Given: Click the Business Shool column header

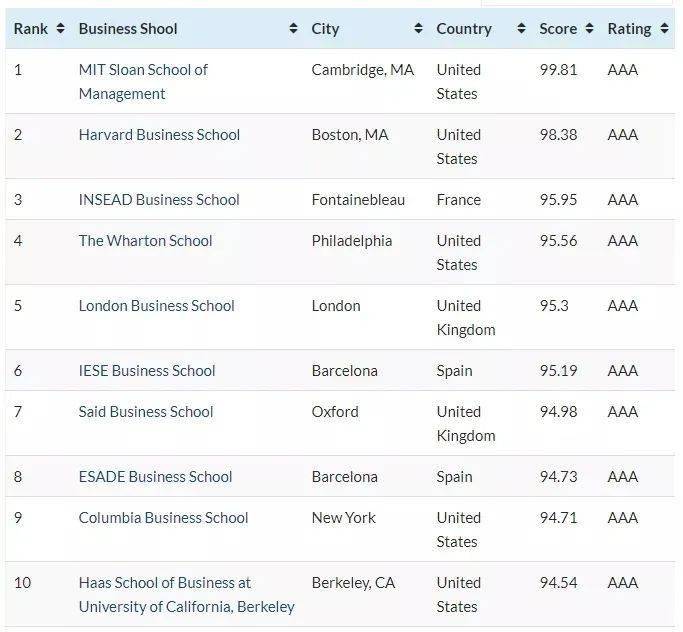Looking at the screenshot, I should tap(128, 29).
